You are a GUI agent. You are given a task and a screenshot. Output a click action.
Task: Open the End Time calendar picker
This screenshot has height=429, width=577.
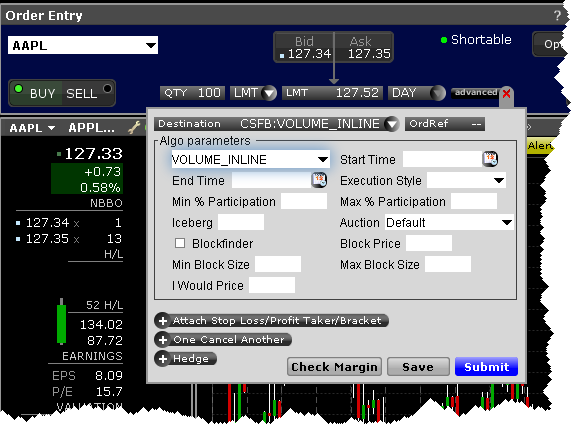319,180
